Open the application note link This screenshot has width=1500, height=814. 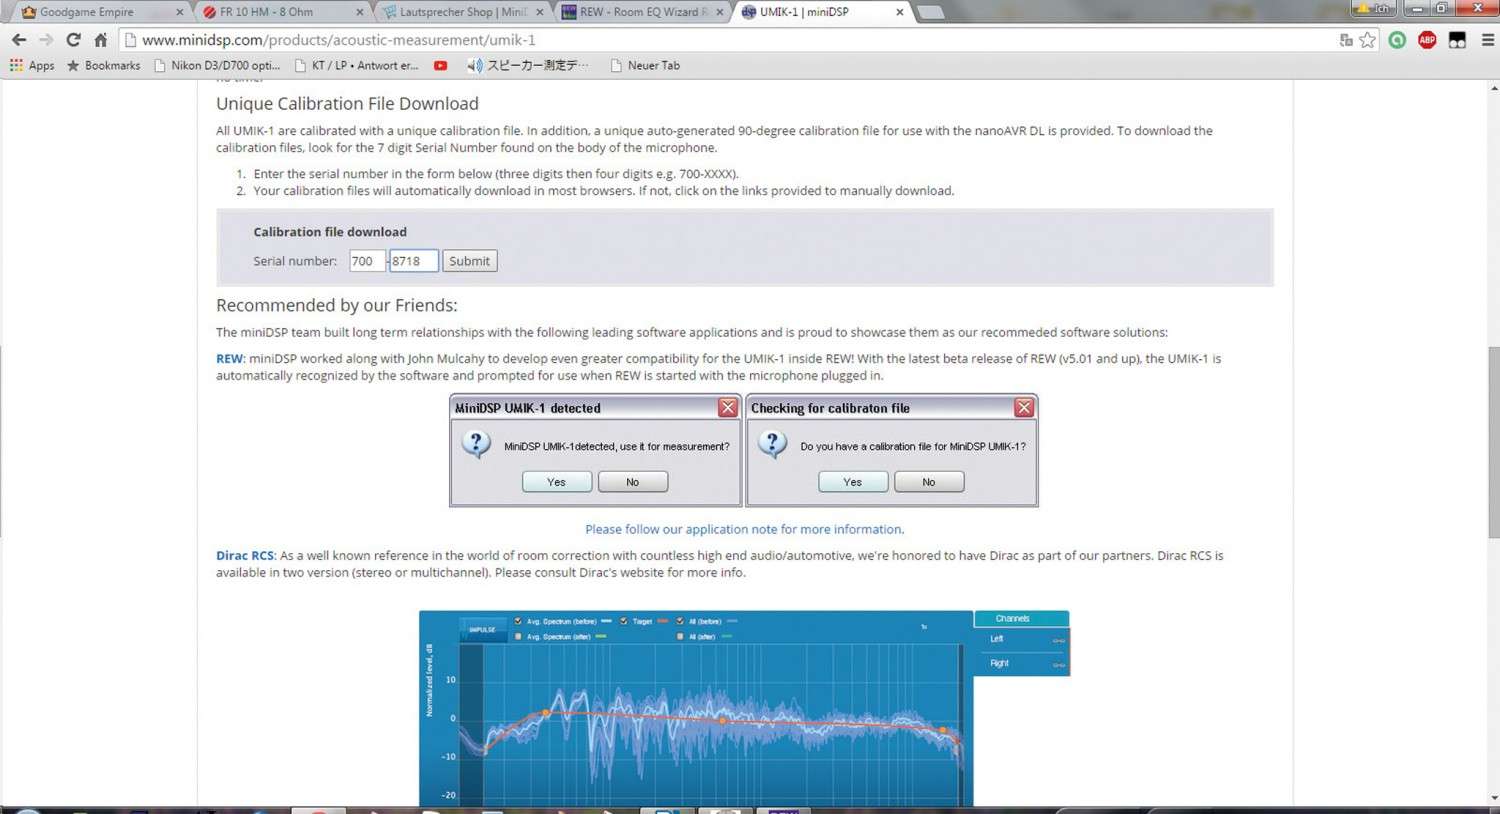click(744, 529)
